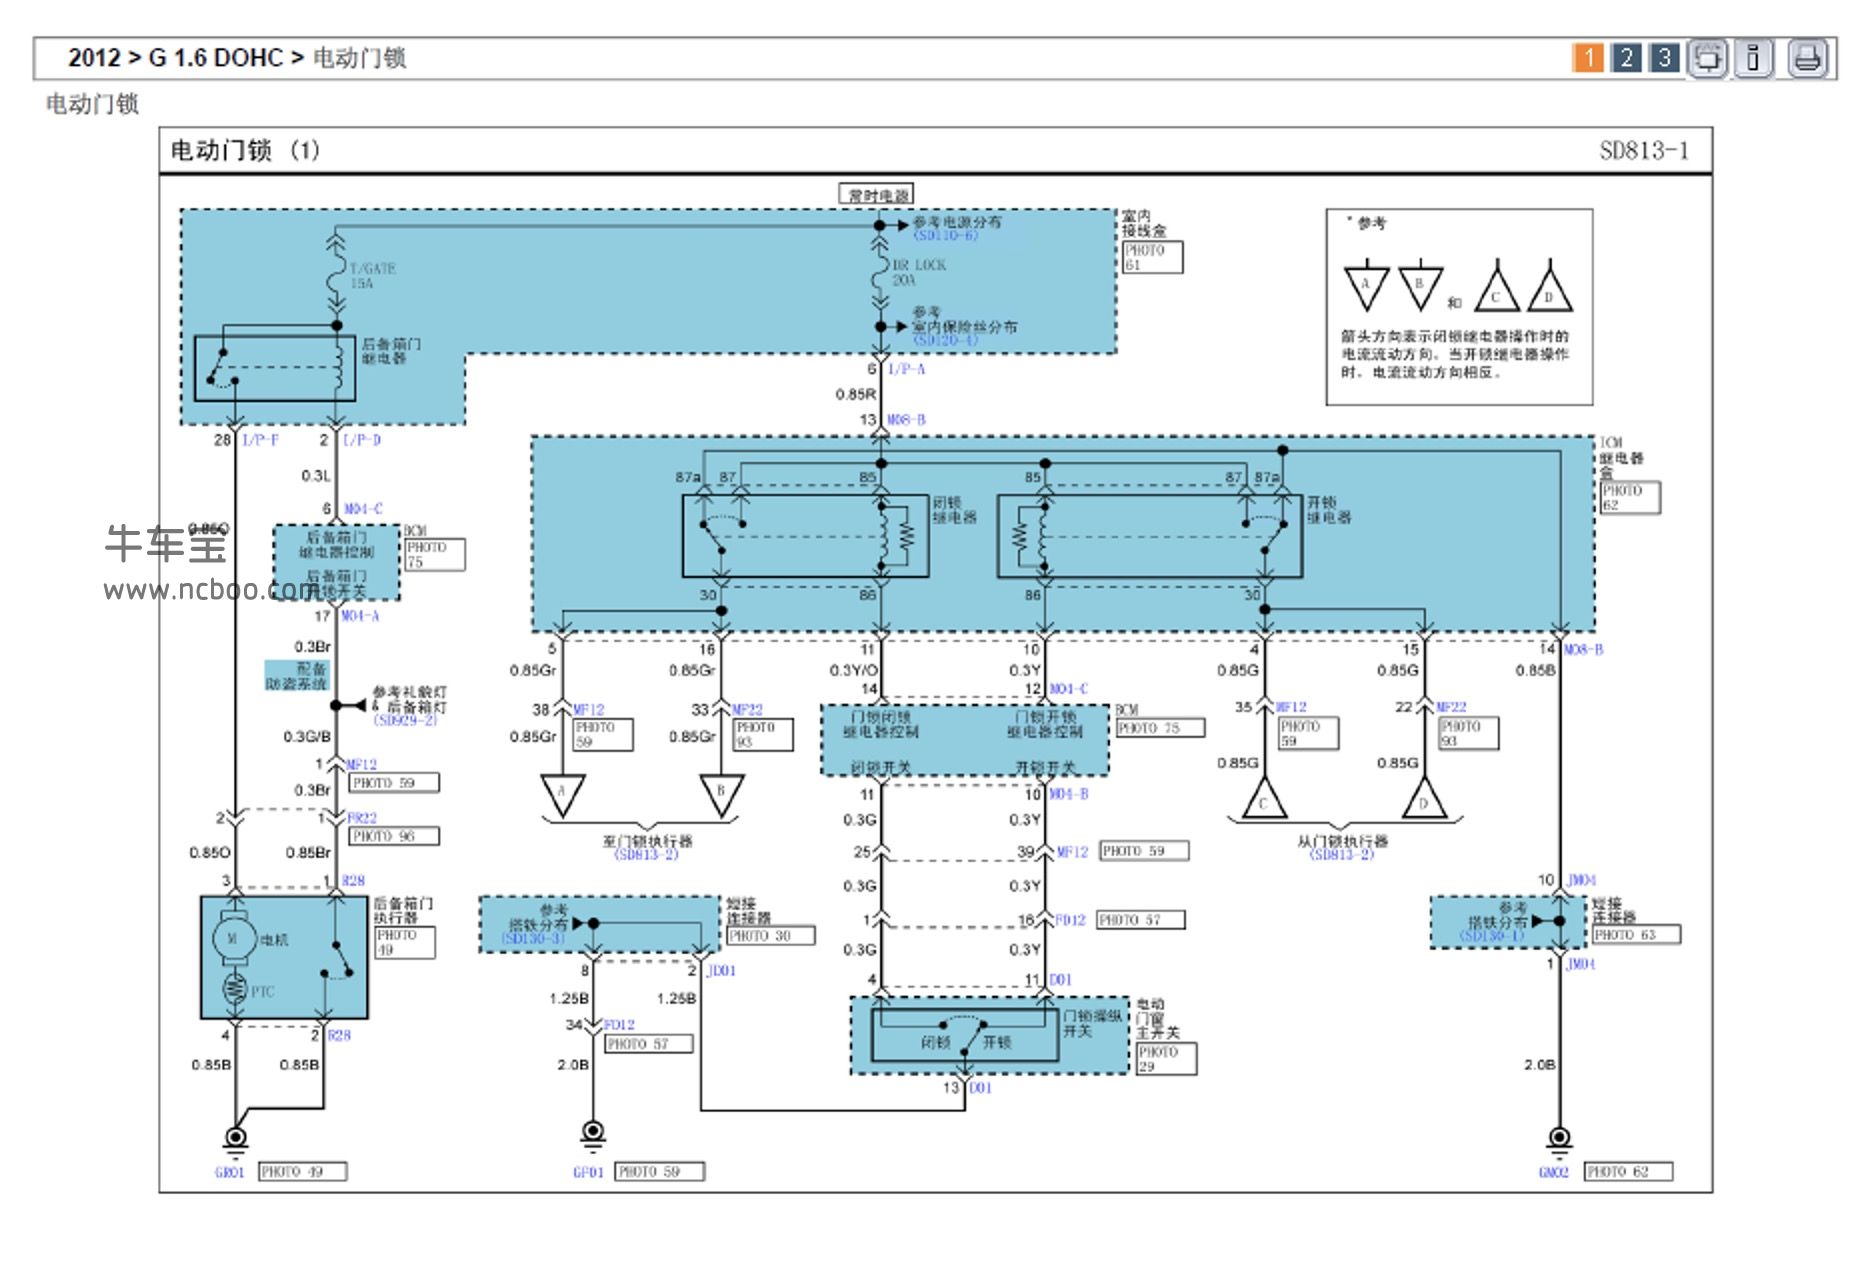Click the information icon in the header

1754,58
